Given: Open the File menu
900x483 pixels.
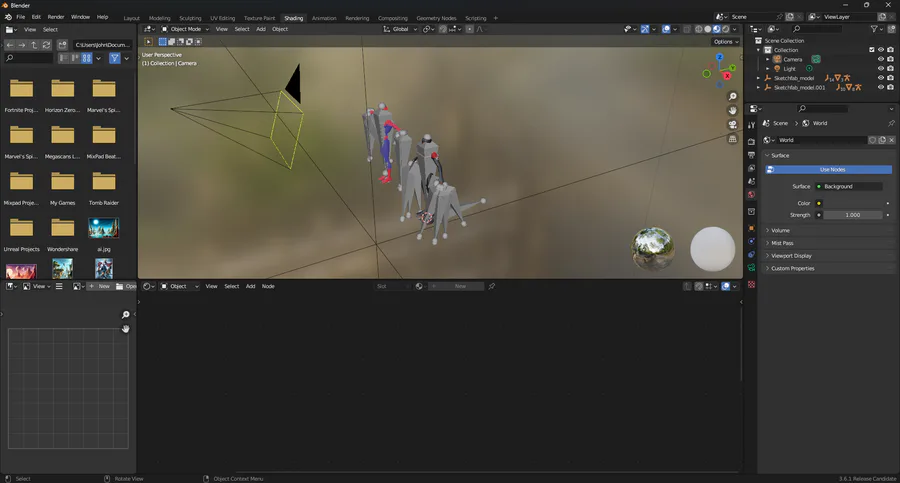Looking at the screenshot, I should (x=21, y=17).
